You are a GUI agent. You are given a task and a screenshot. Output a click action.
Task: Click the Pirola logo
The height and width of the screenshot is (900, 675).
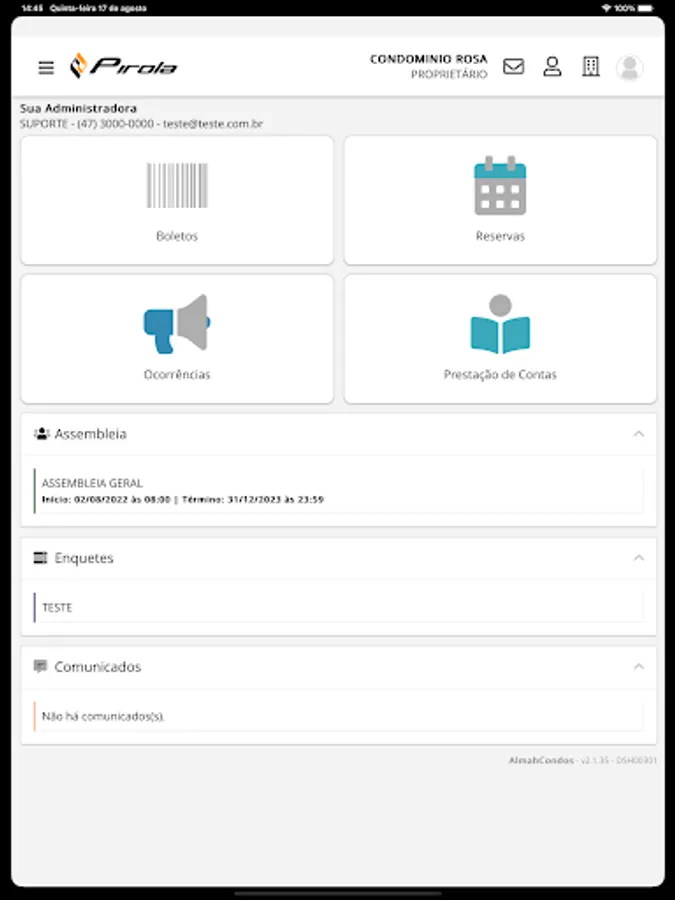click(123, 66)
